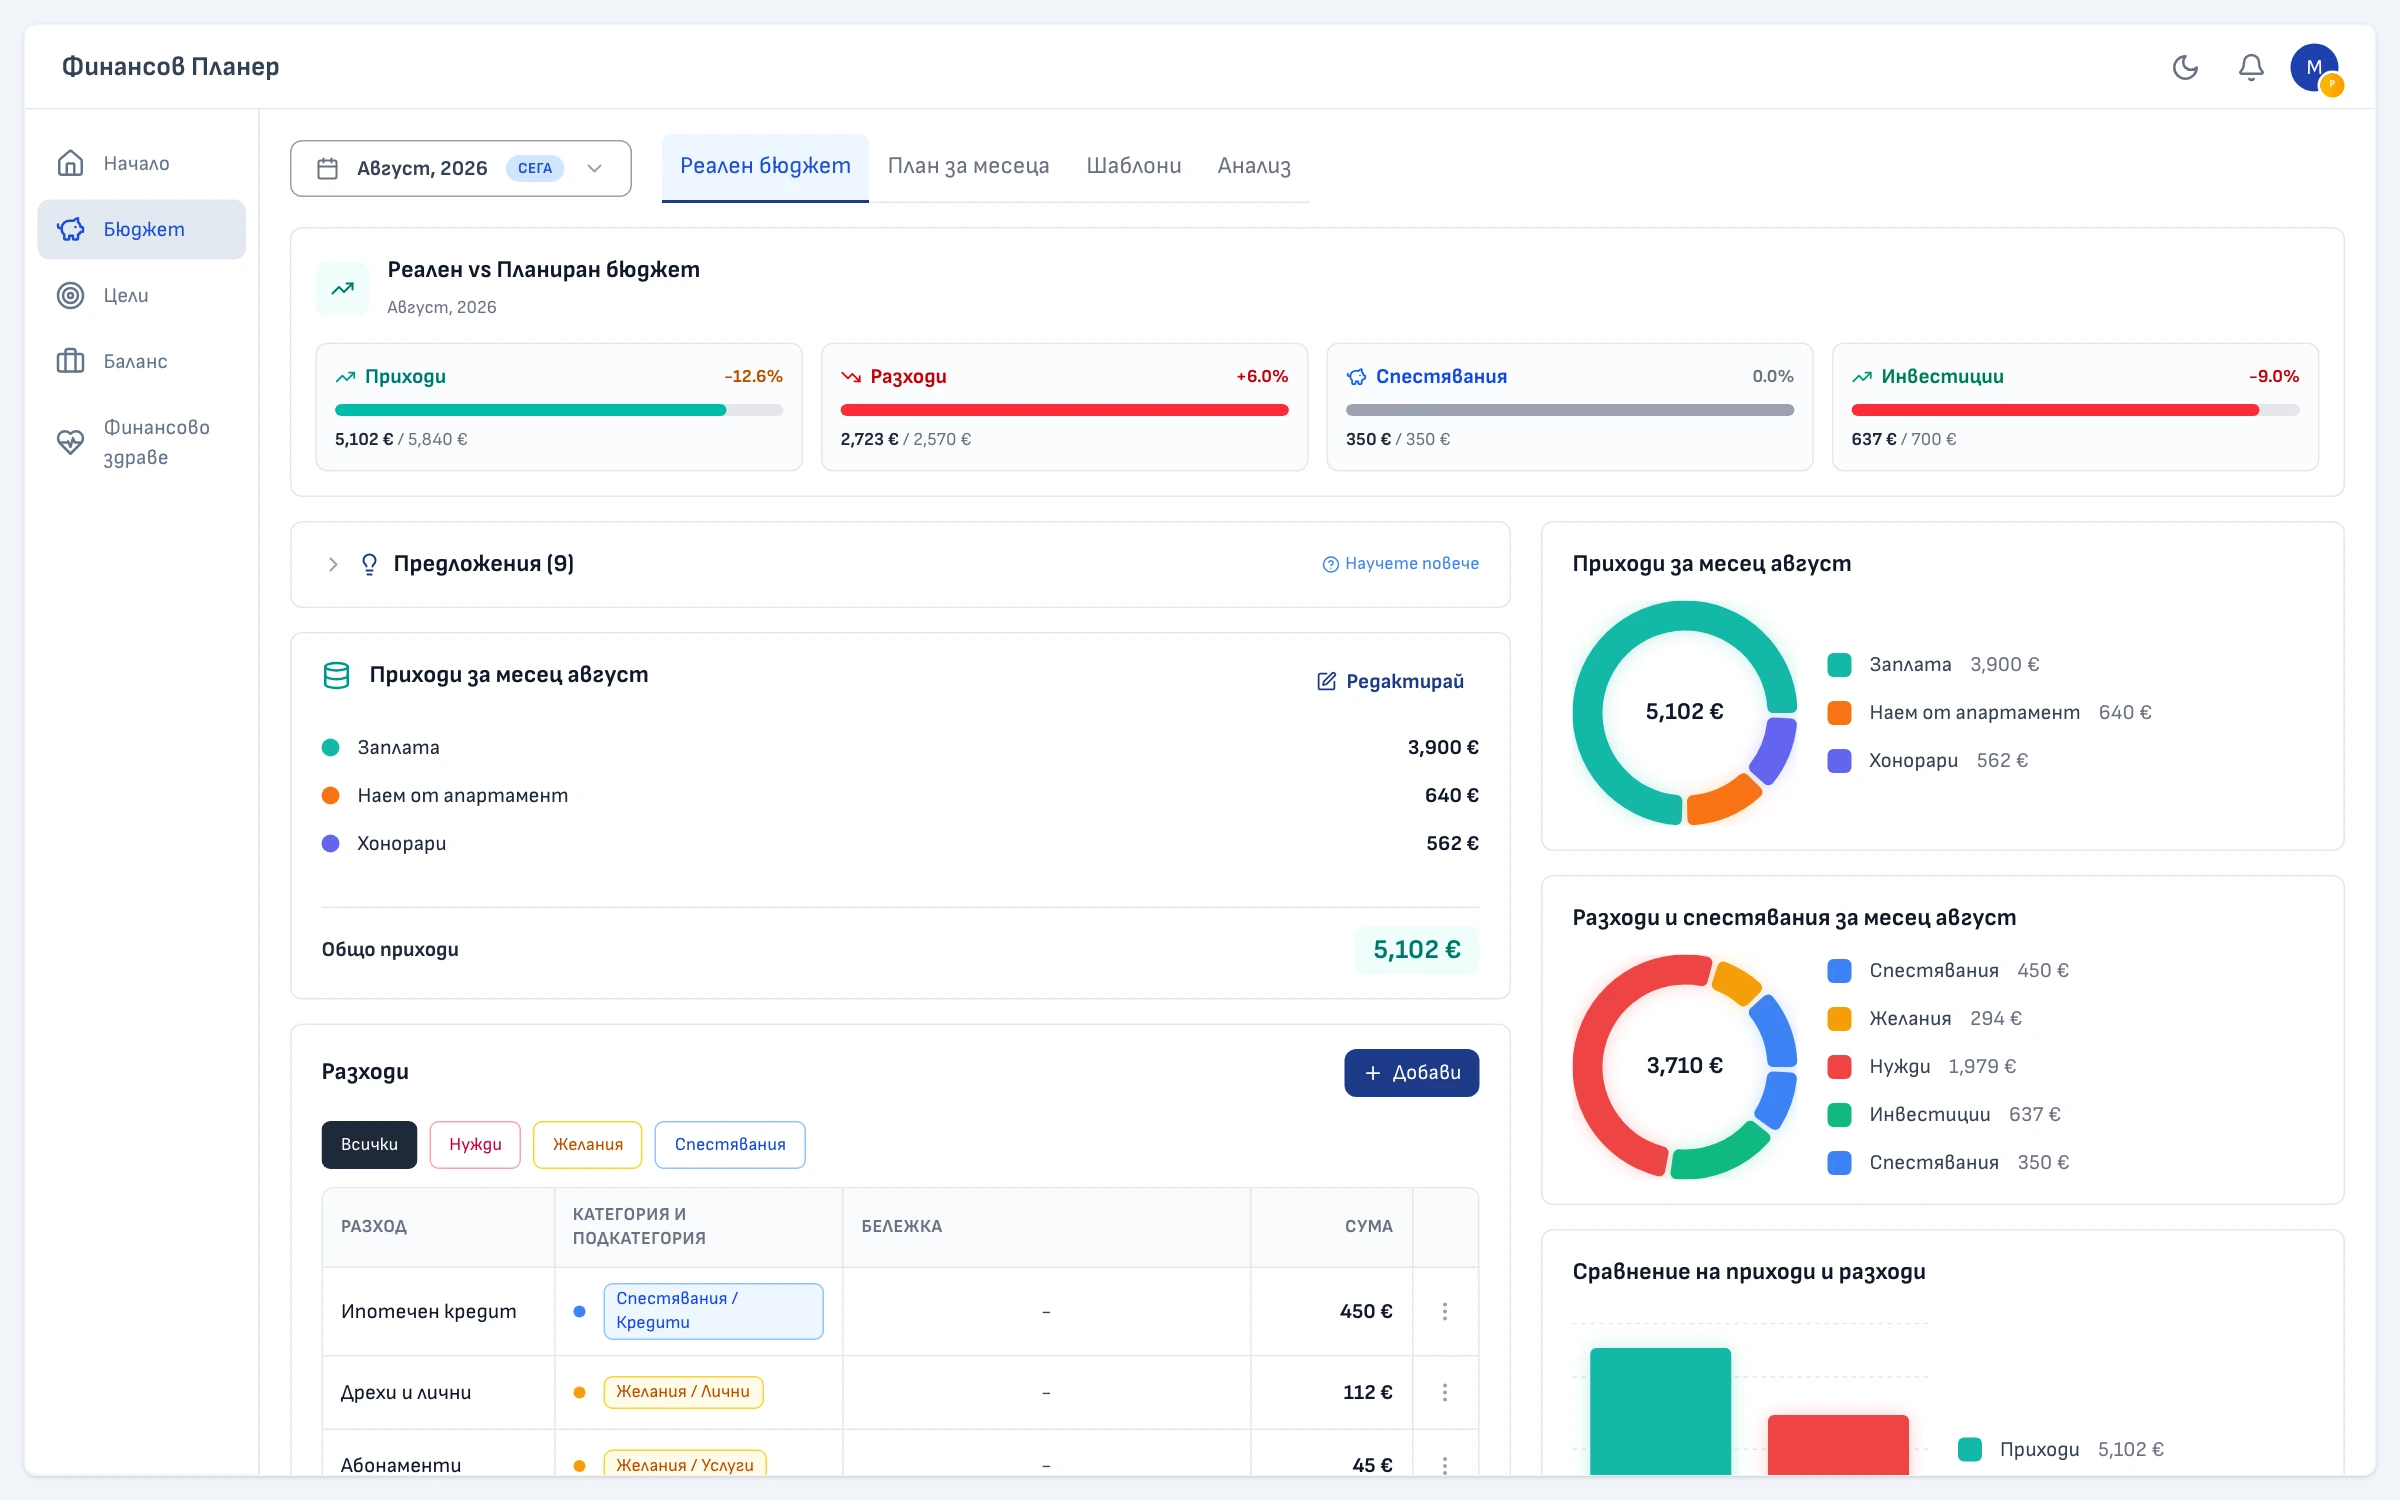Click the lightbulb icon beside Предложения
2400x1500 pixels.
[x=369, y=564]
